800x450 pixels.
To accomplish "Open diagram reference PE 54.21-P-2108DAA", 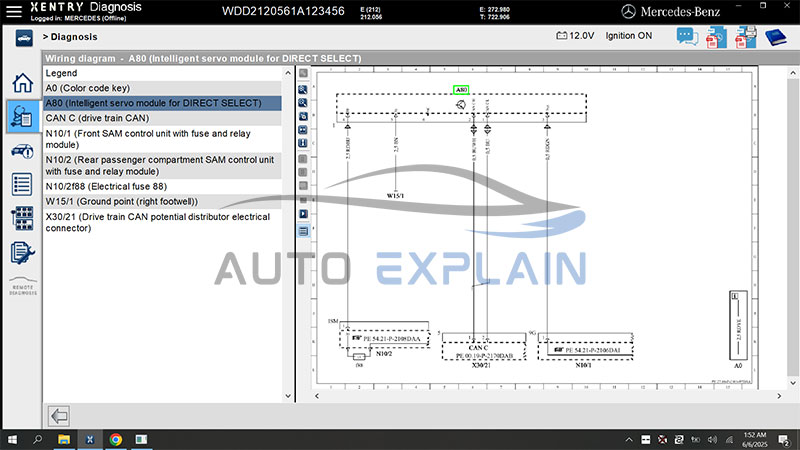I will point(392,339).
